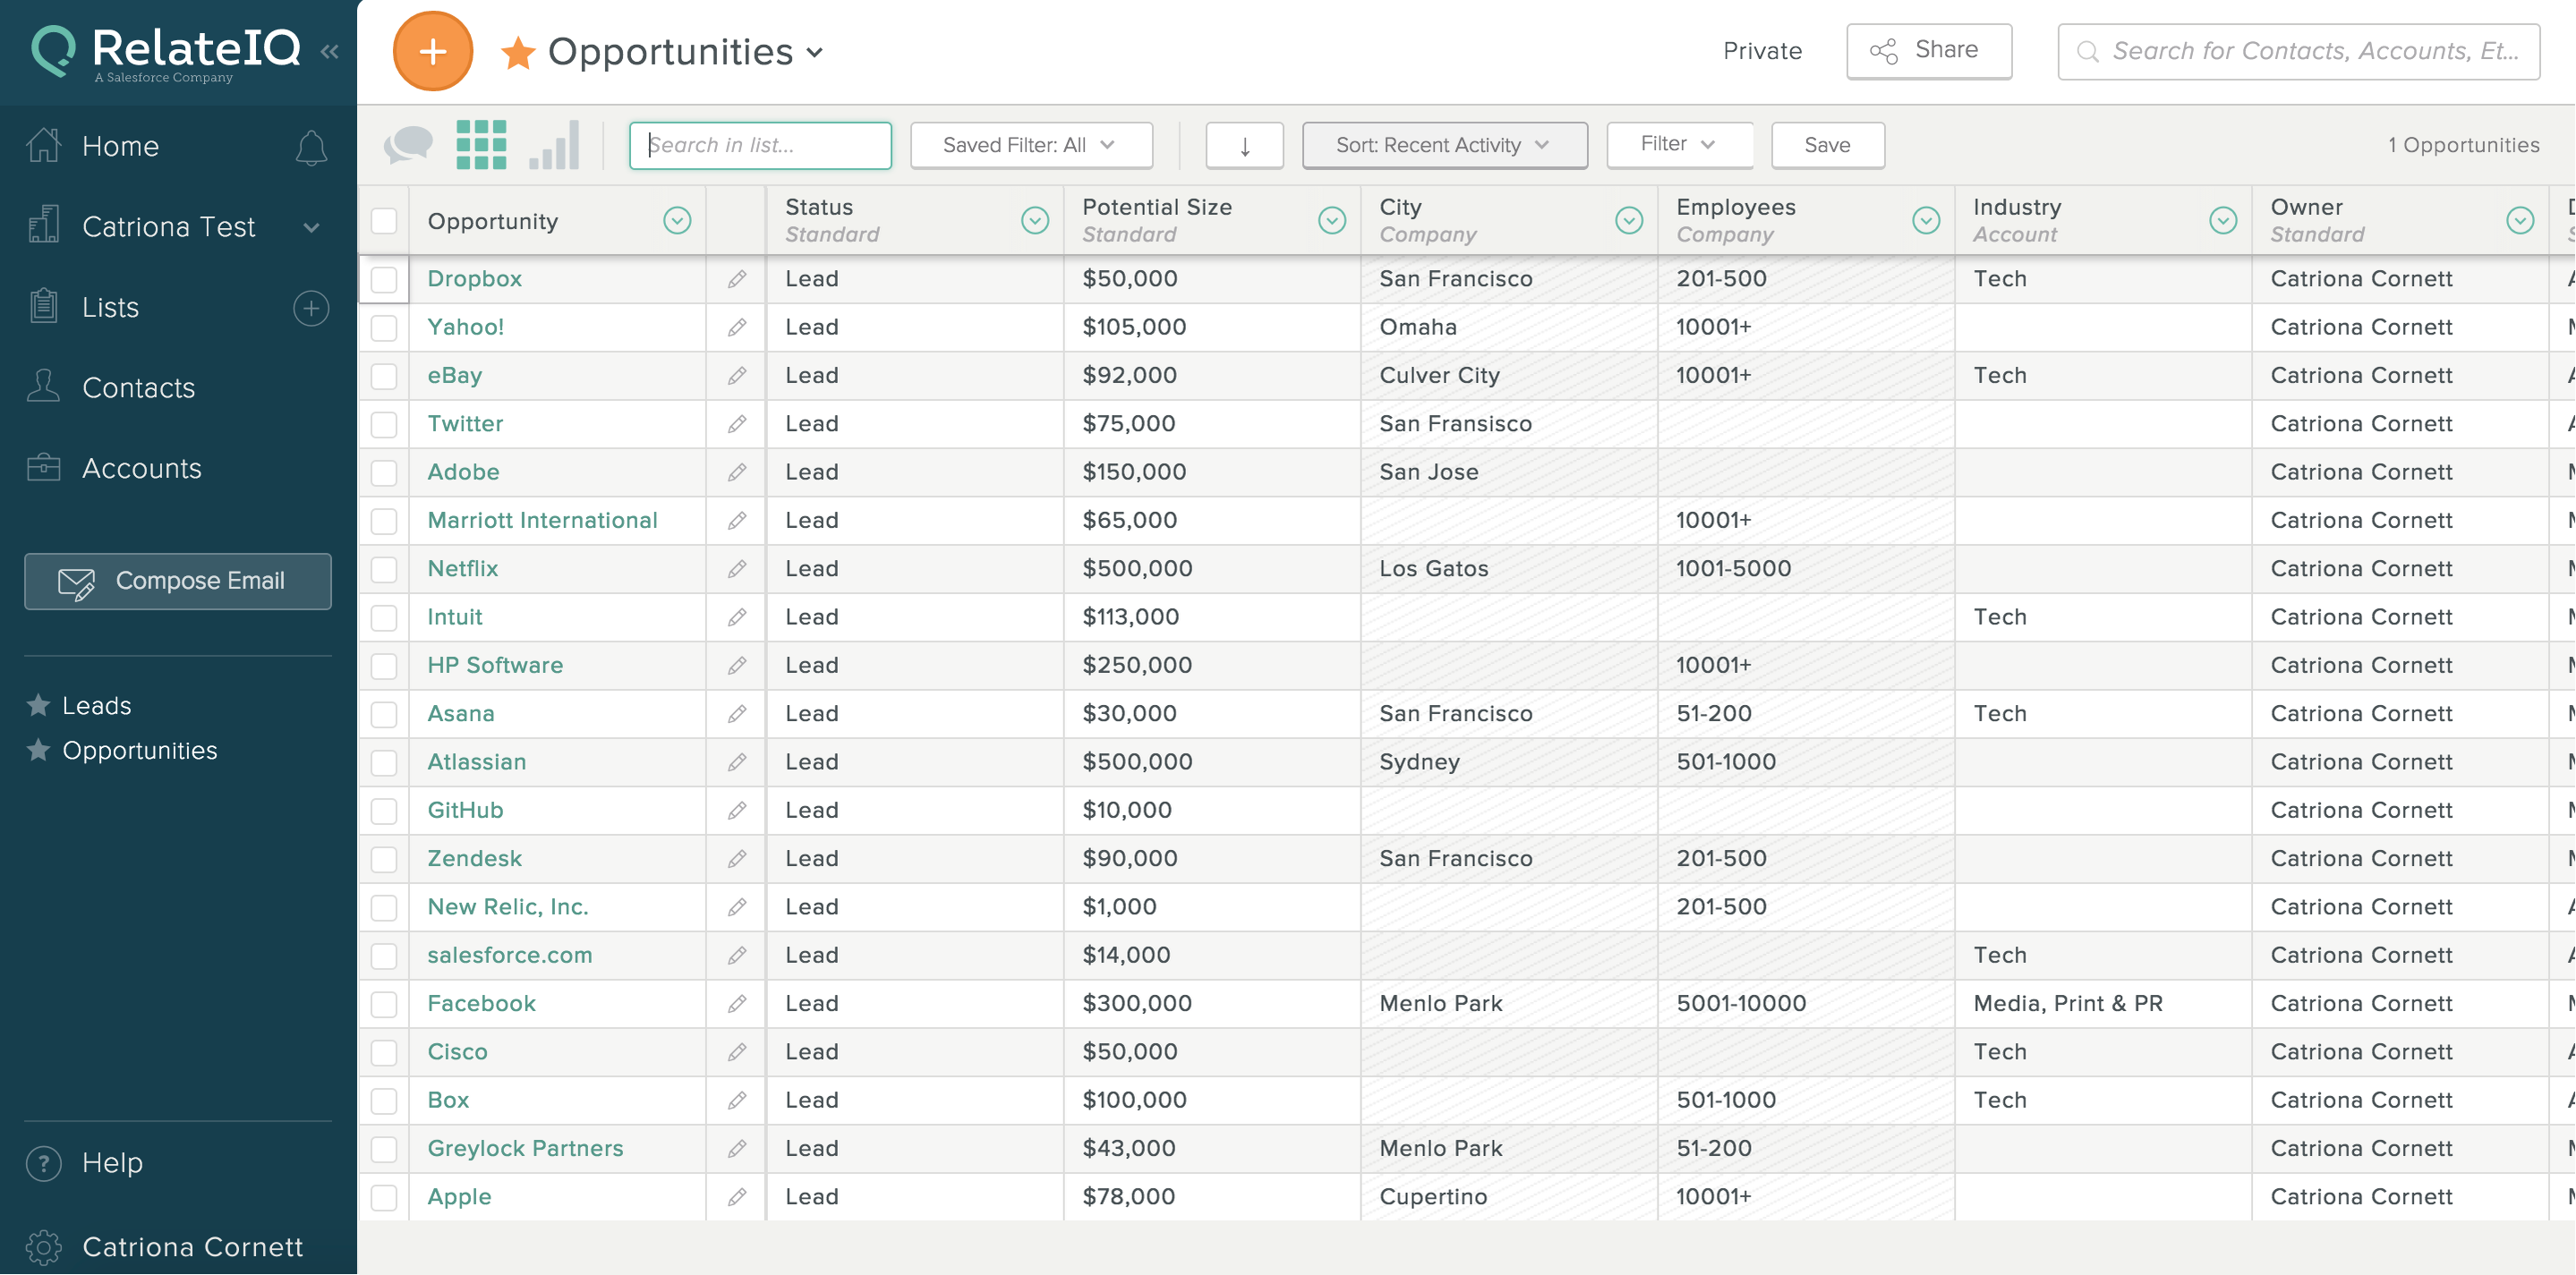Click the Compose Email button
This screenshot has width=2576, height=1275.
click(x=178, y=581)
